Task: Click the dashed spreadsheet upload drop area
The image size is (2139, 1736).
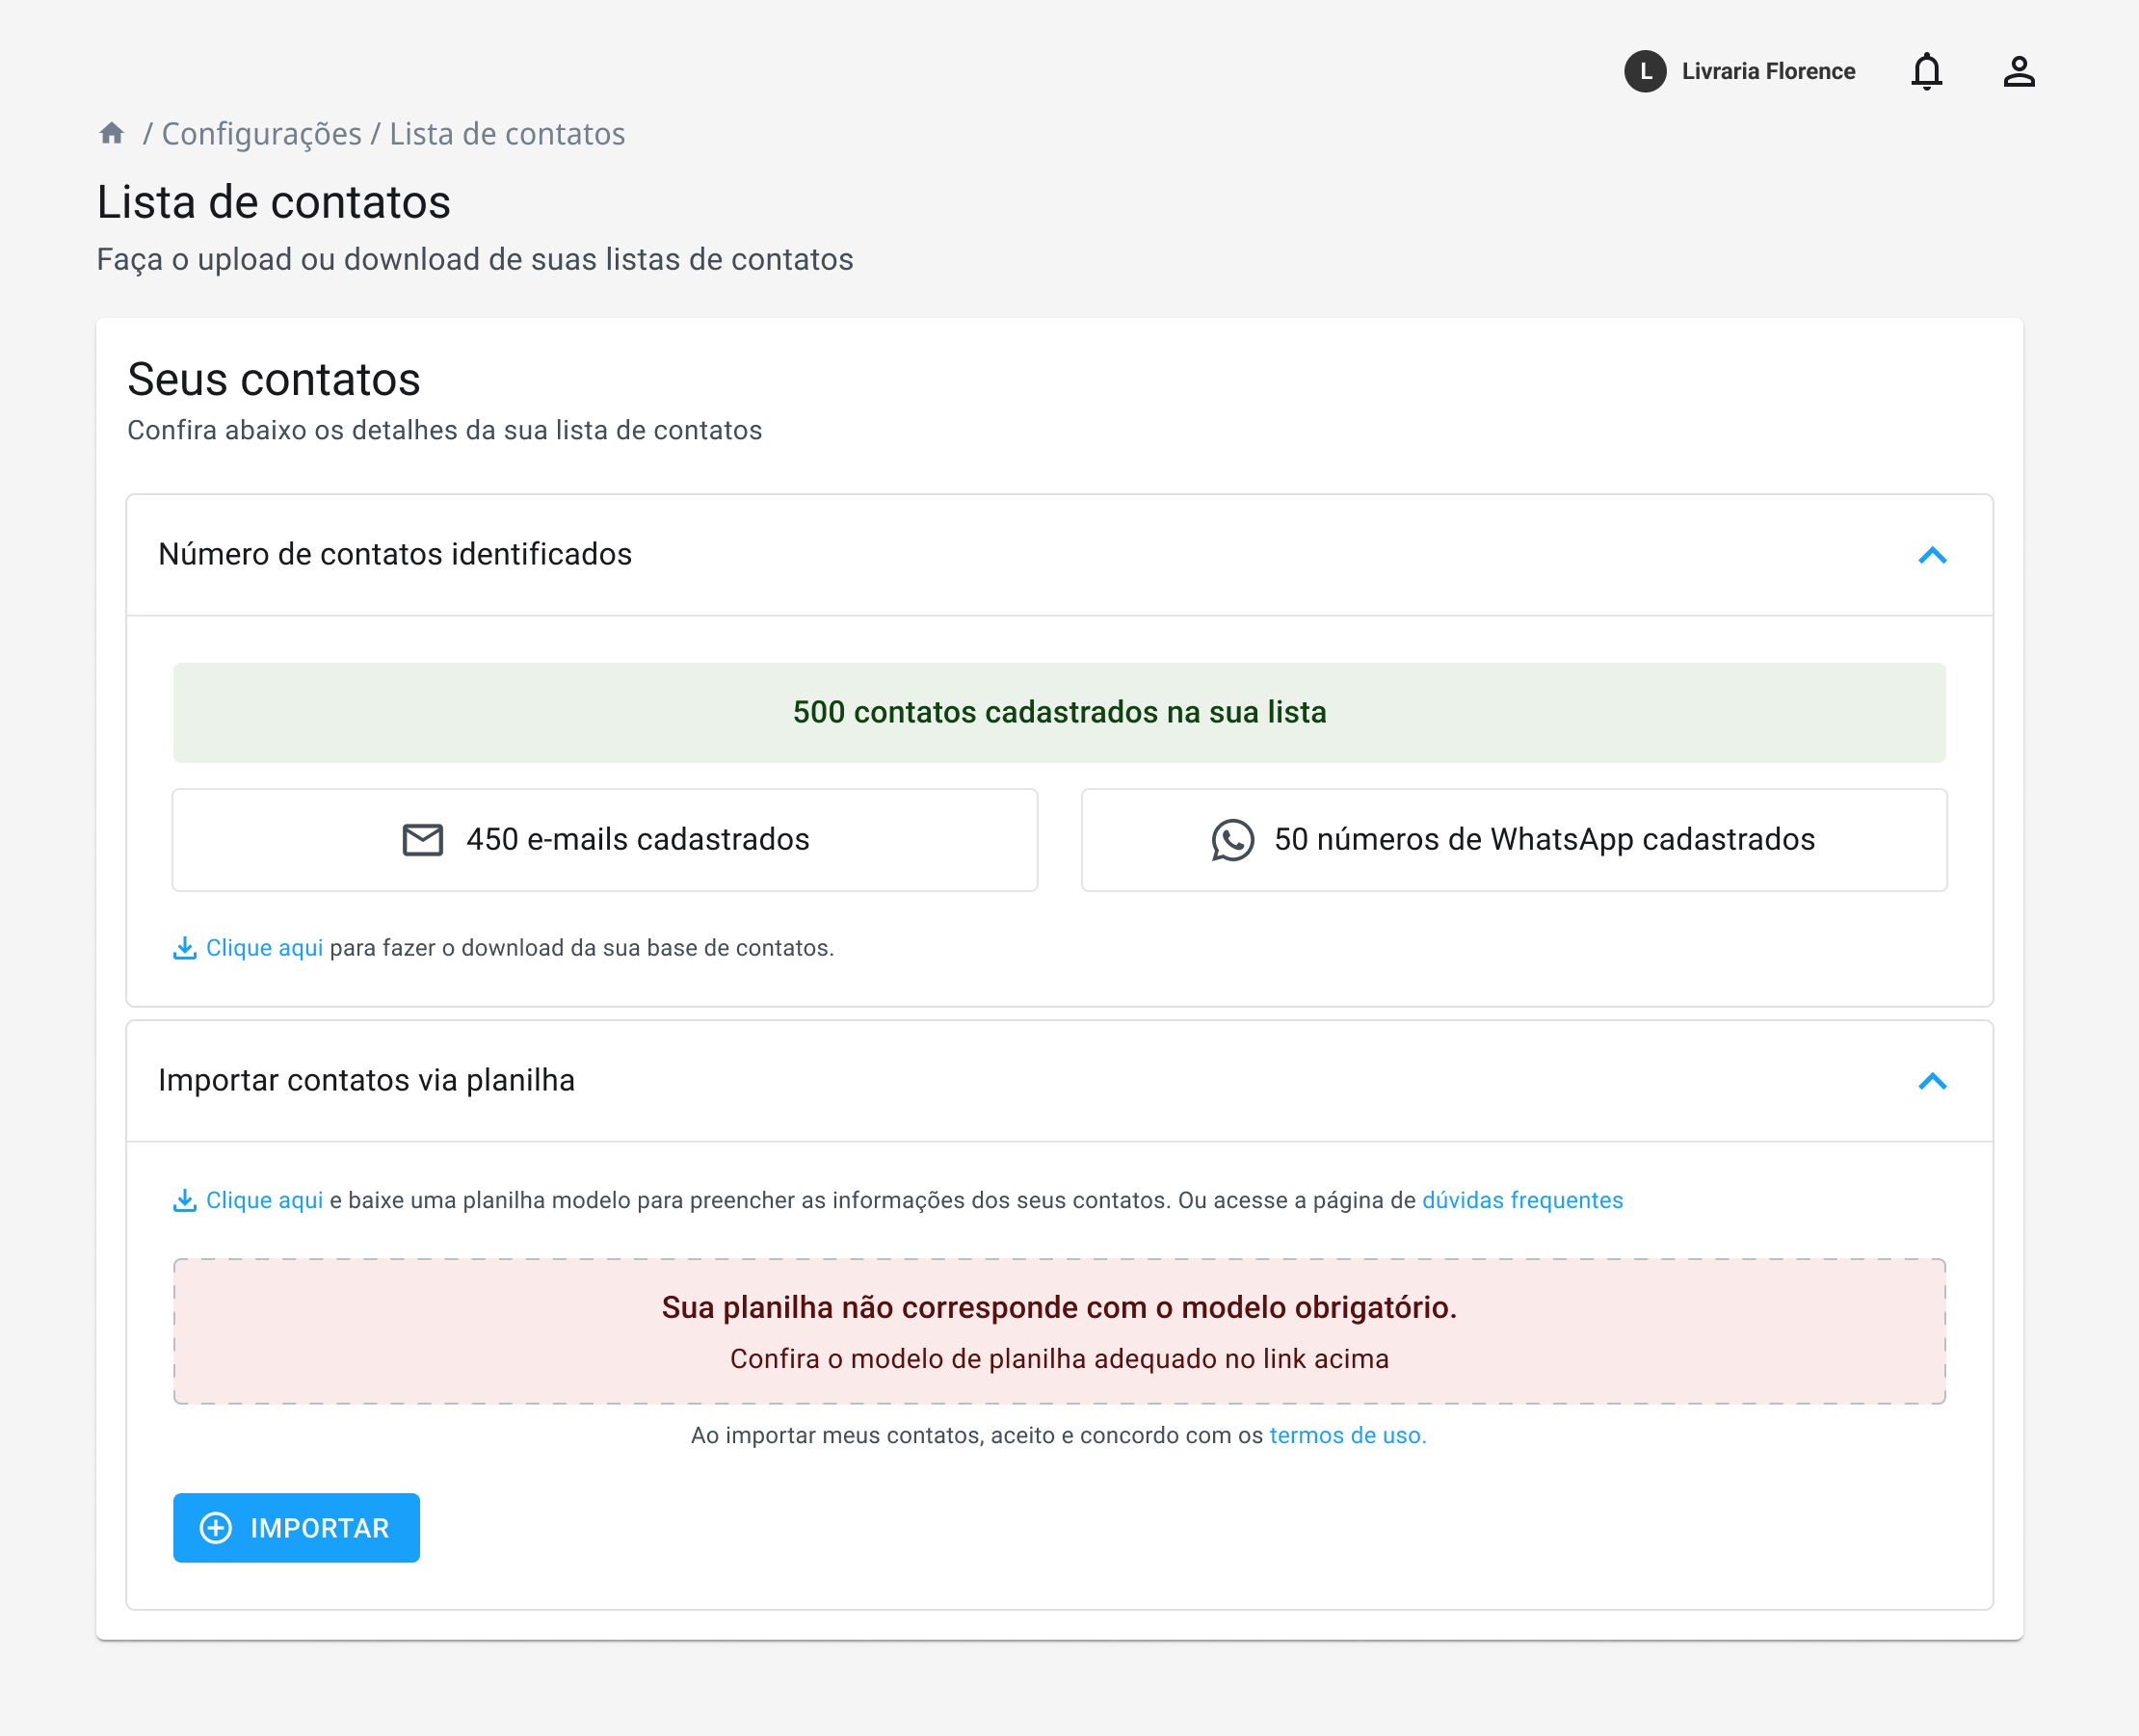Action: coord(1059,1332)
